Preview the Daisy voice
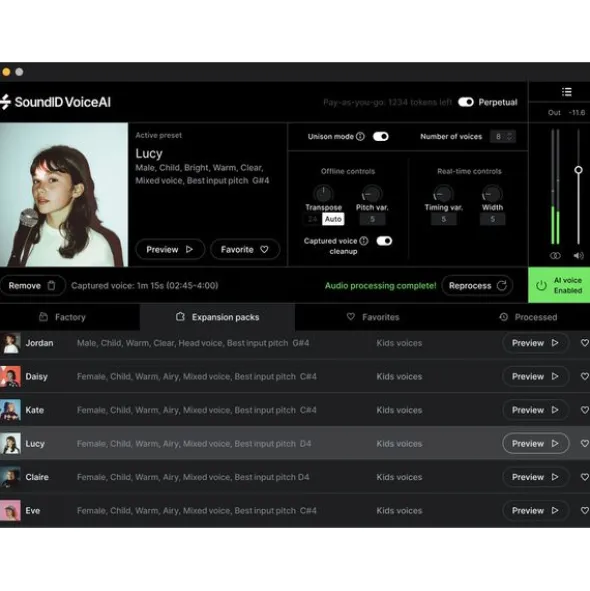This screenshot has width=590, height=591. coord(535,377)
